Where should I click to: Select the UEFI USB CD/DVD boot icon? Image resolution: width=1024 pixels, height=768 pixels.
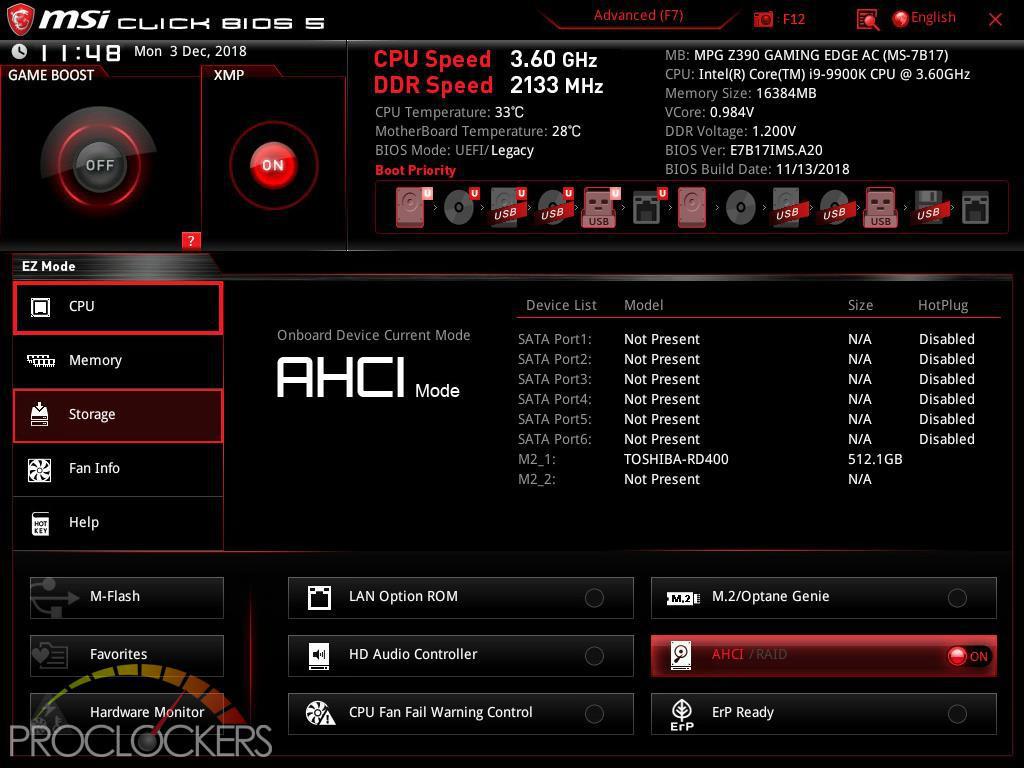(555, 207)
